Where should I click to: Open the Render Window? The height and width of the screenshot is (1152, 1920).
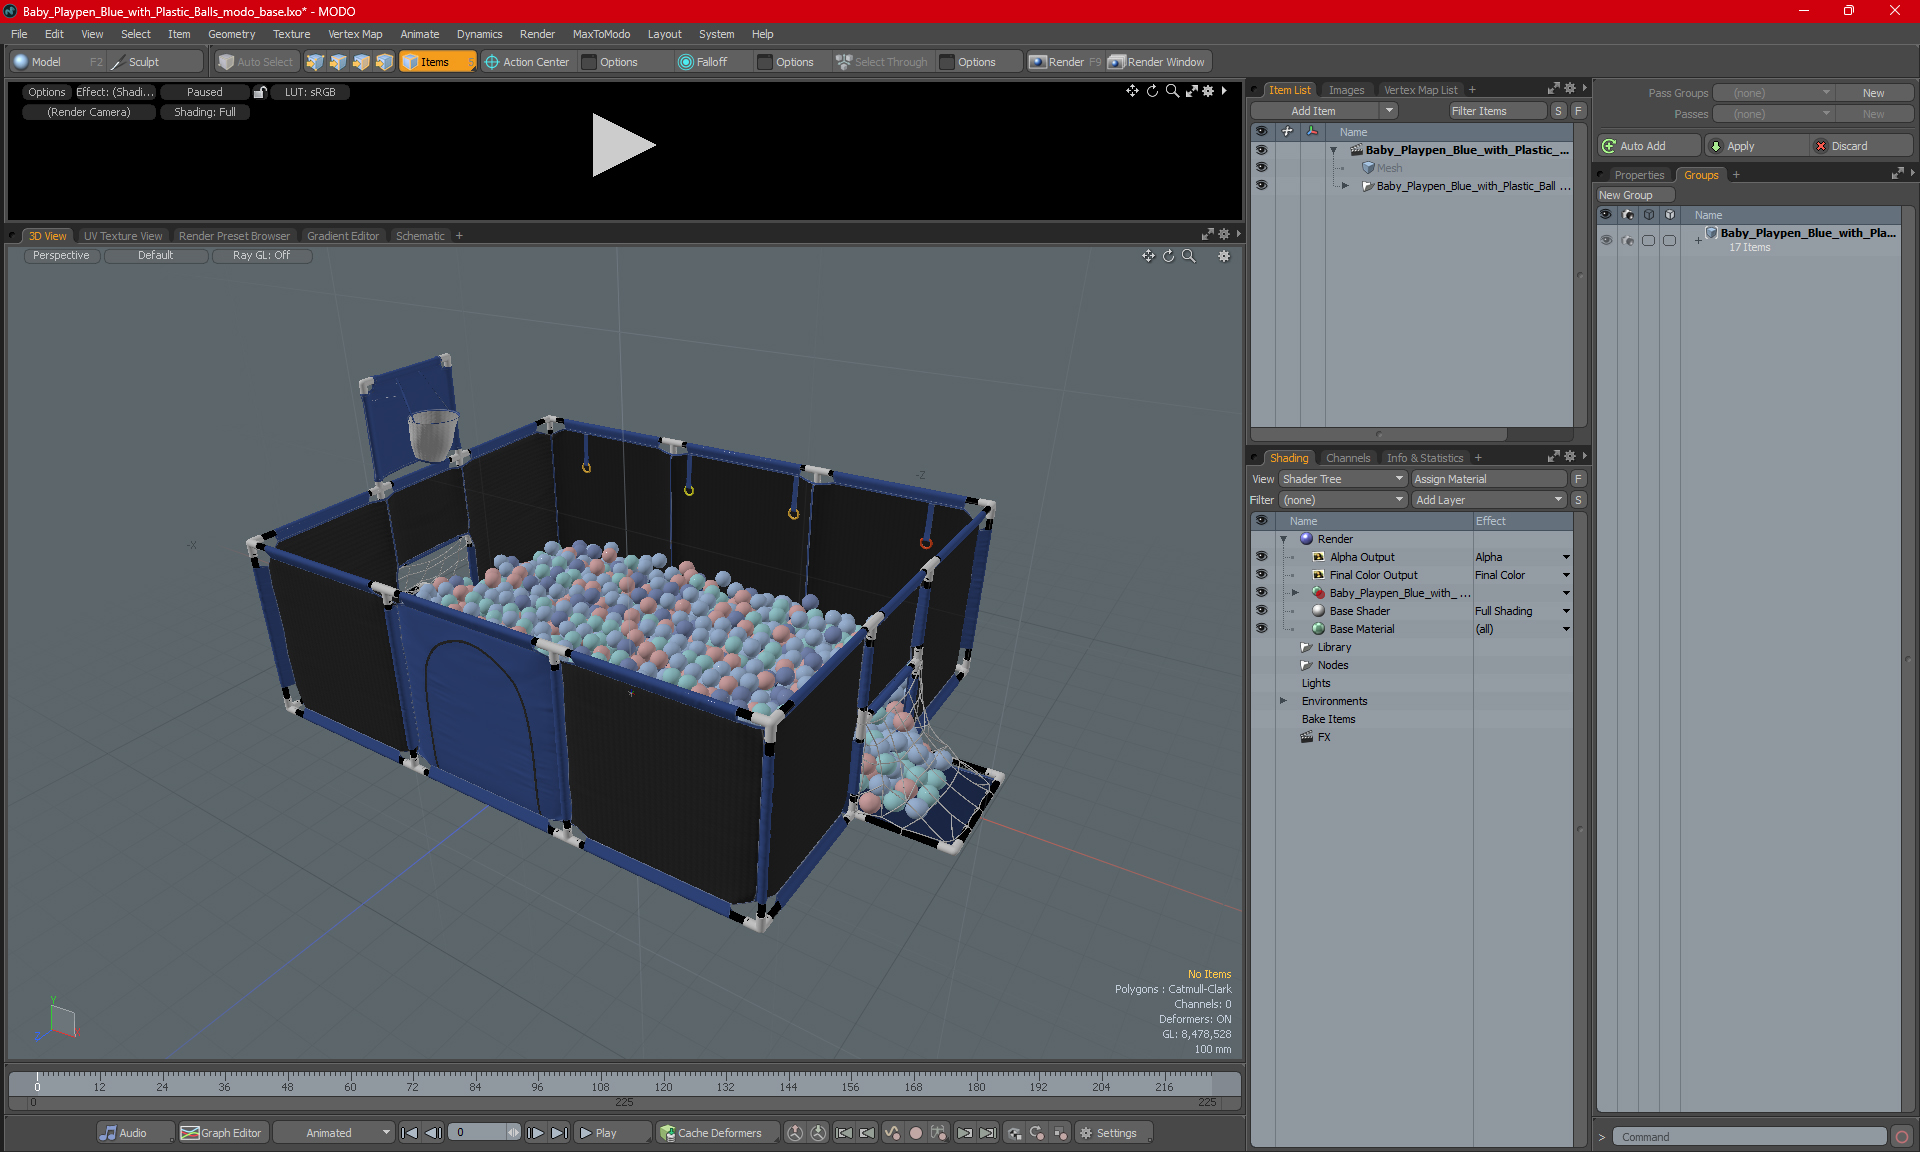[1158, 62]
